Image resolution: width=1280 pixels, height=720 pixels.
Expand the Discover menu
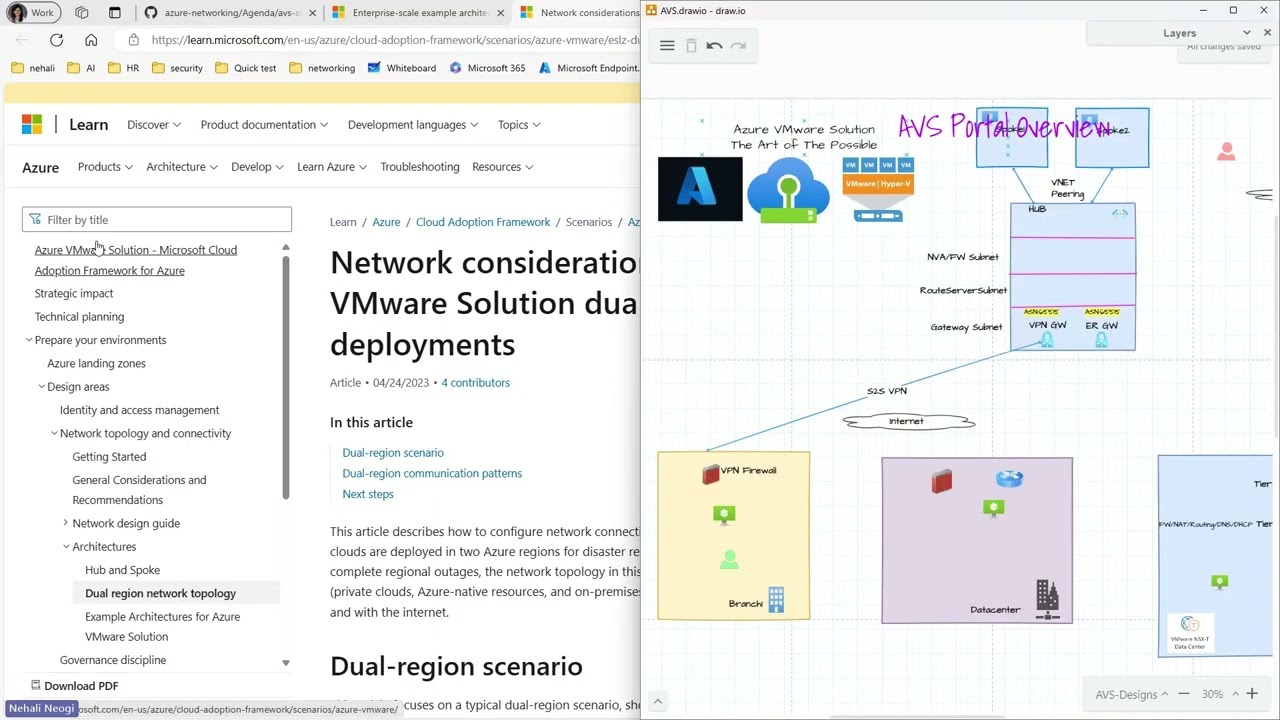click(x=154, y=125)
